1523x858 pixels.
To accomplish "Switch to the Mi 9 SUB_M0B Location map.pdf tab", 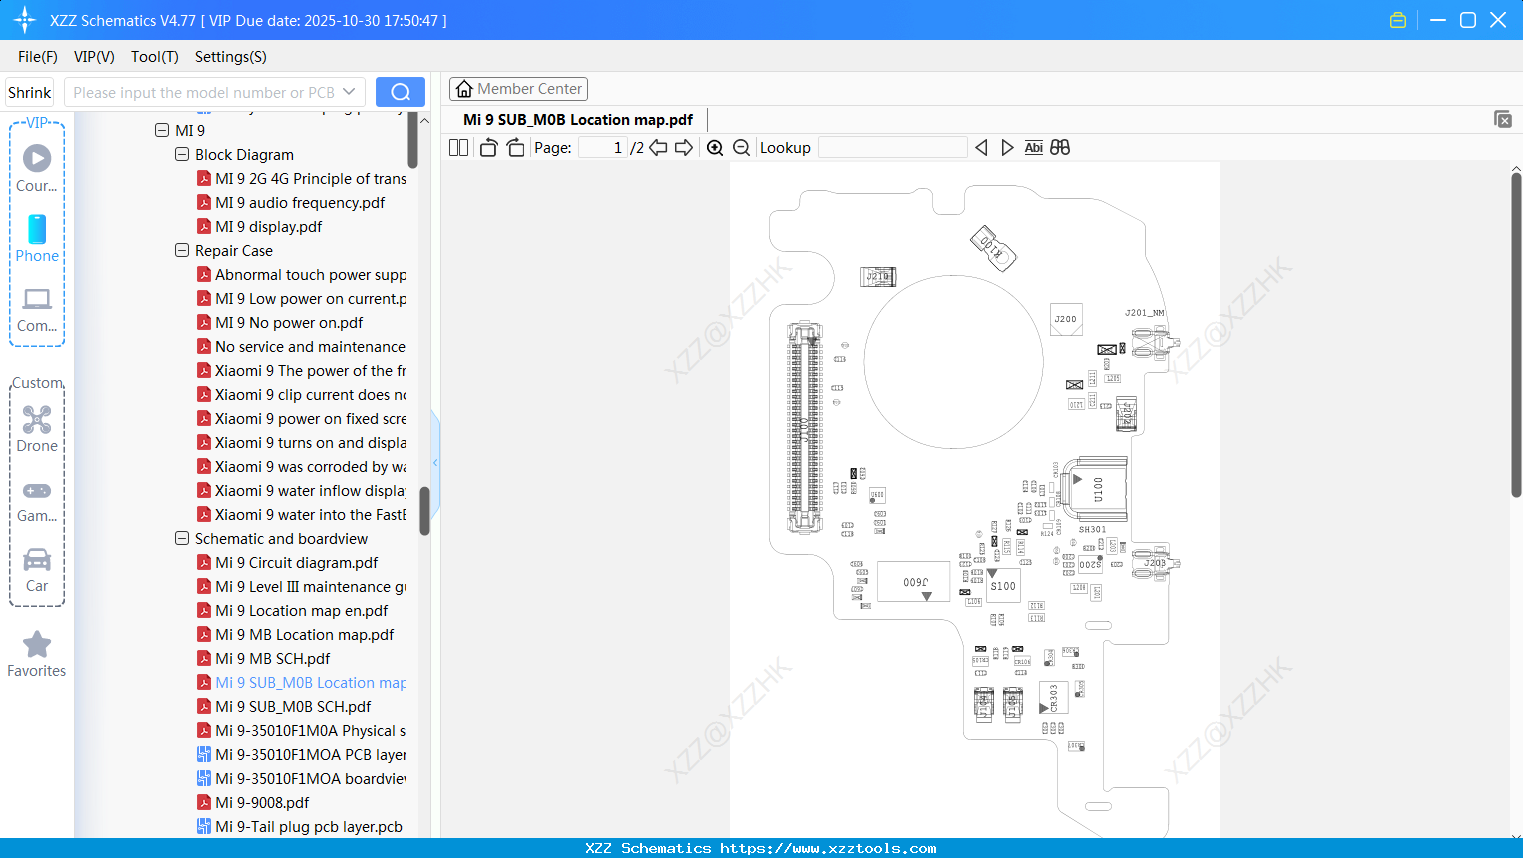I will point(576,119).
